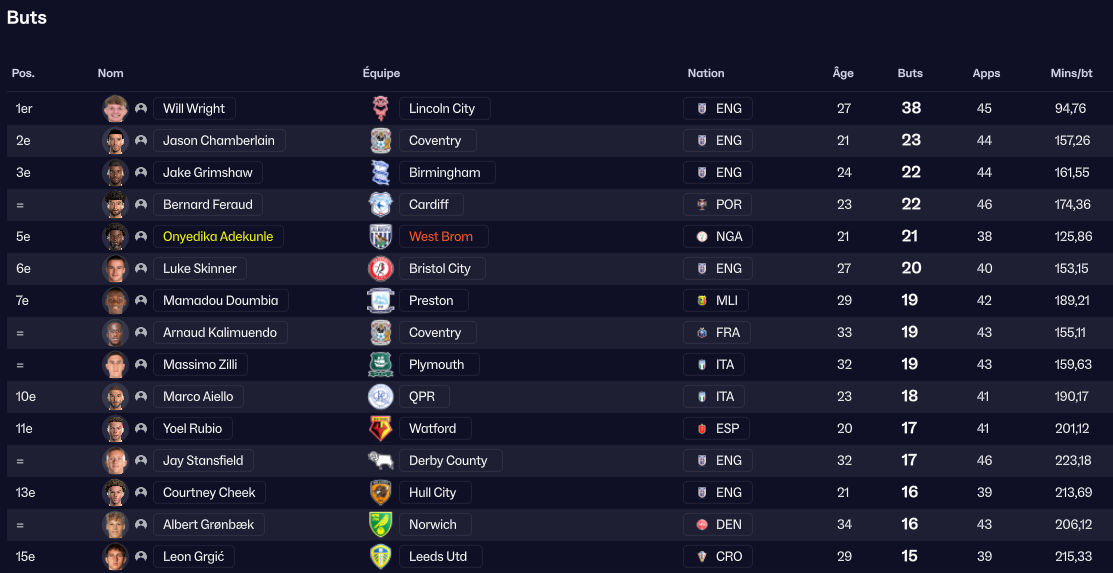
Task: Click the Watford club crest icon
Action: coord(380,428)
